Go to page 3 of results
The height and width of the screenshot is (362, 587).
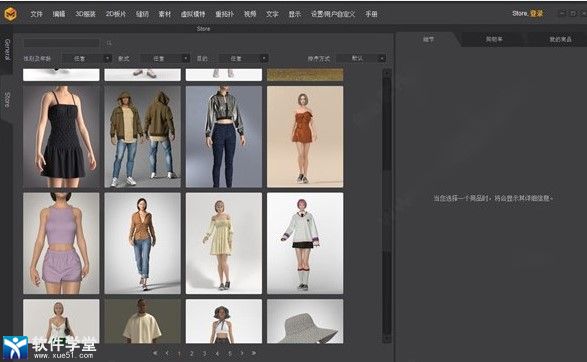(204, 353)
